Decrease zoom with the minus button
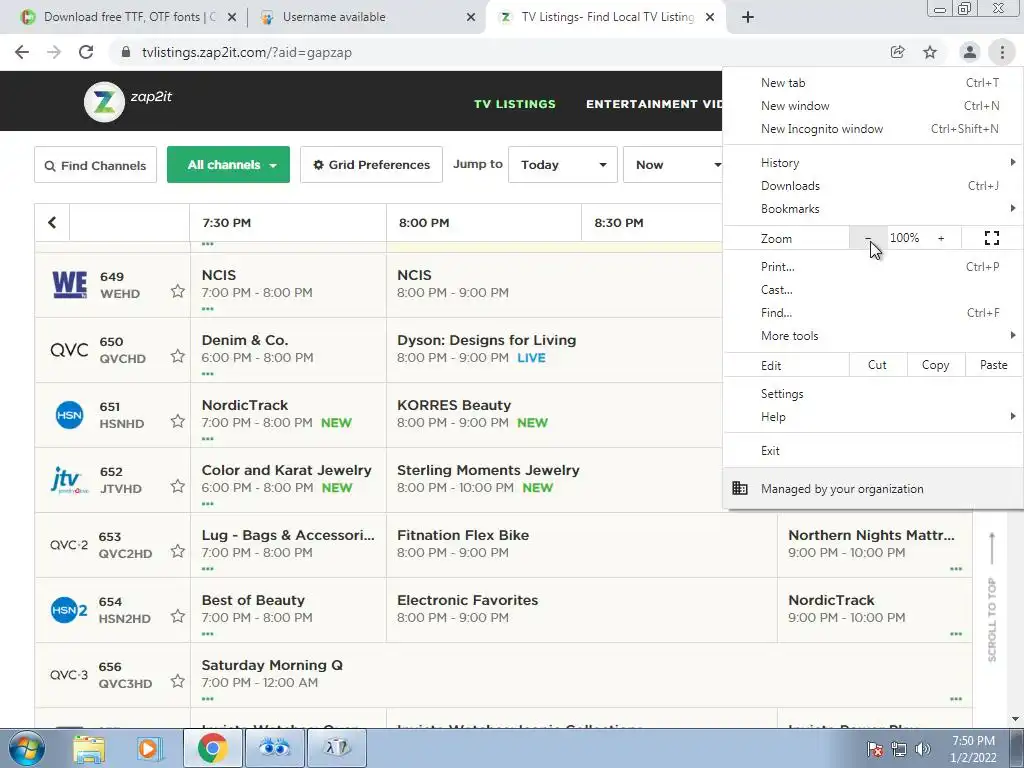The height and width of the screenshot is (768, 1024). (868, 238)
